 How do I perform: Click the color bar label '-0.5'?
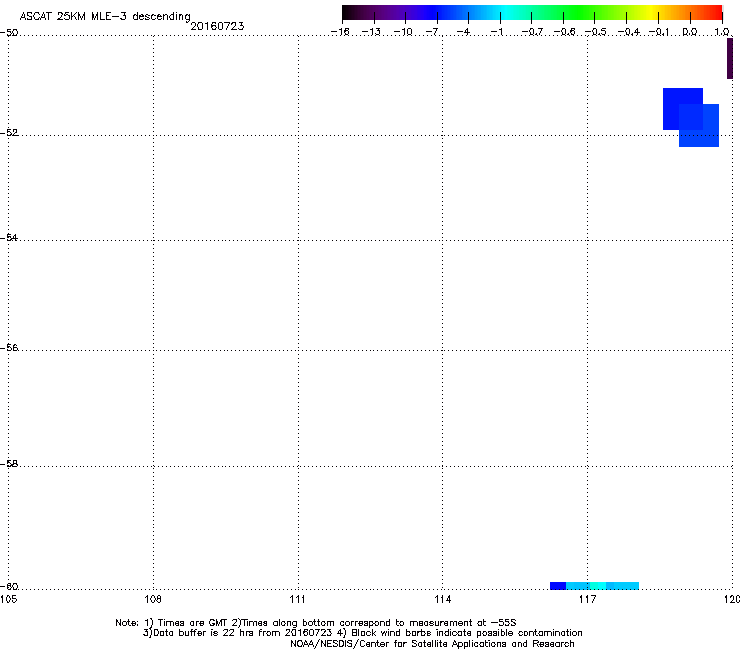click(x=596, y=32)
